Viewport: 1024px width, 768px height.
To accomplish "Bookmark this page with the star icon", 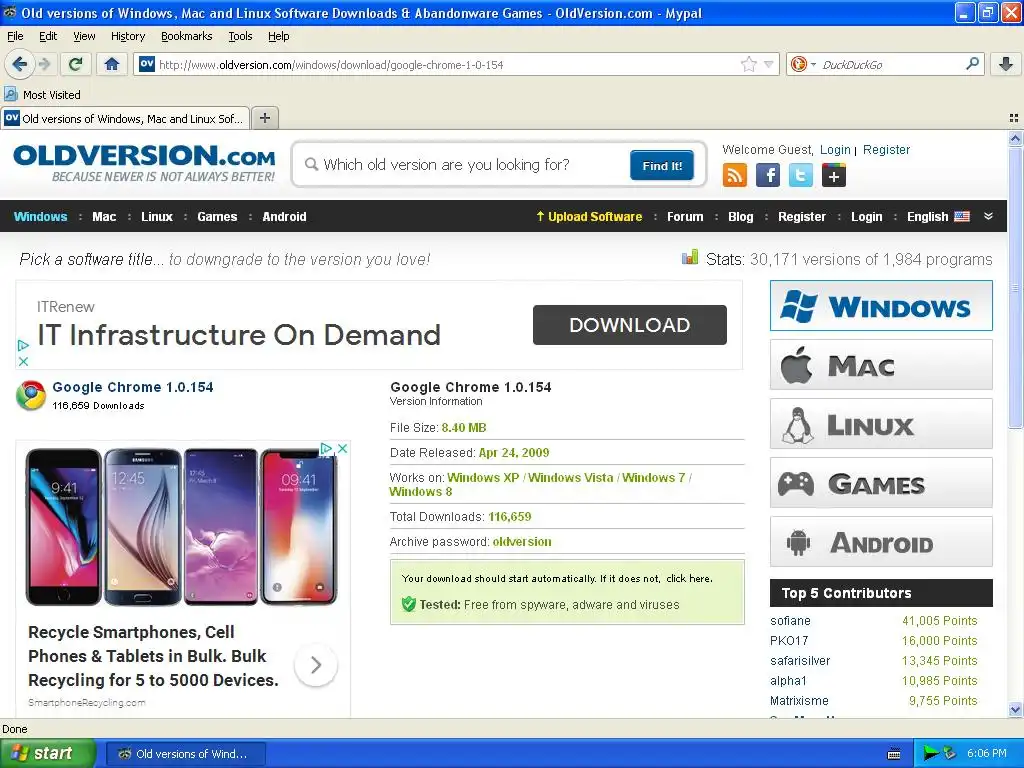I will point(748,64).
